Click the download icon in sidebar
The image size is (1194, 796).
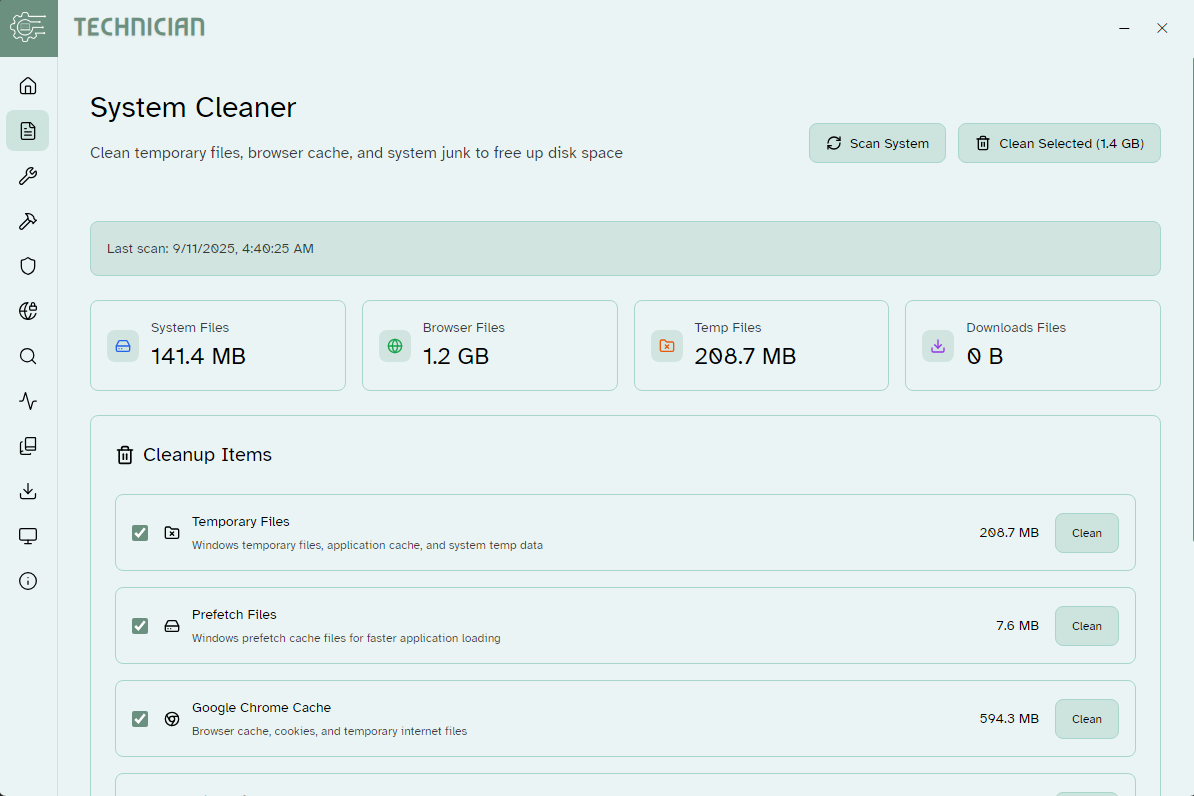28,491
